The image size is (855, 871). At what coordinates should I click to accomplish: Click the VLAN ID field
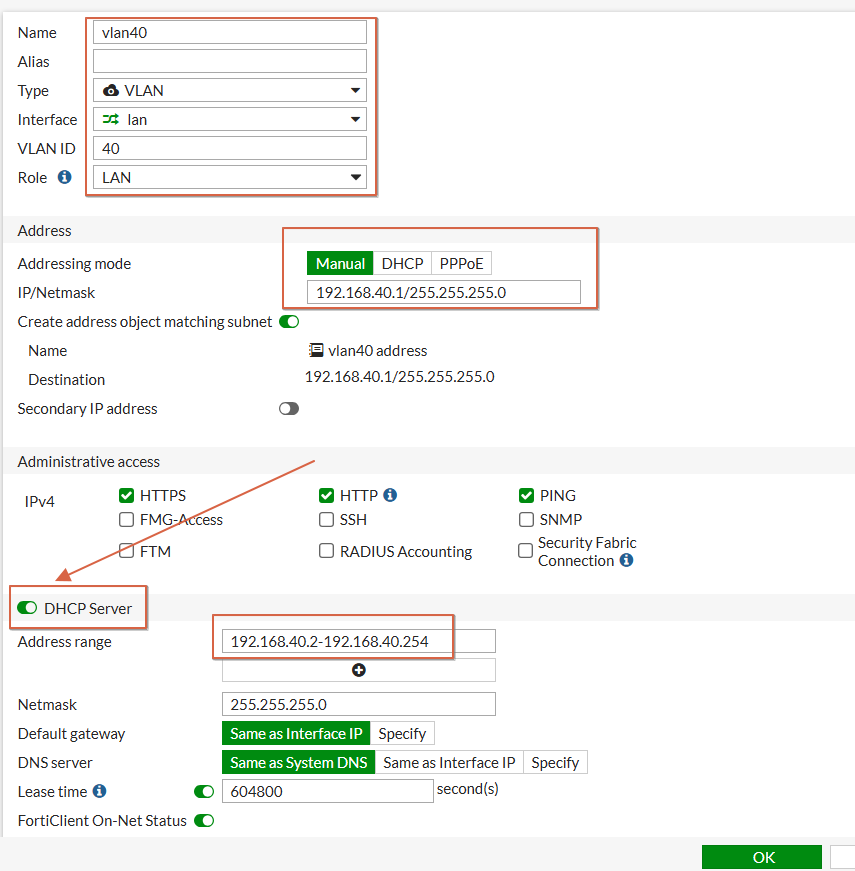pos(229,148)
